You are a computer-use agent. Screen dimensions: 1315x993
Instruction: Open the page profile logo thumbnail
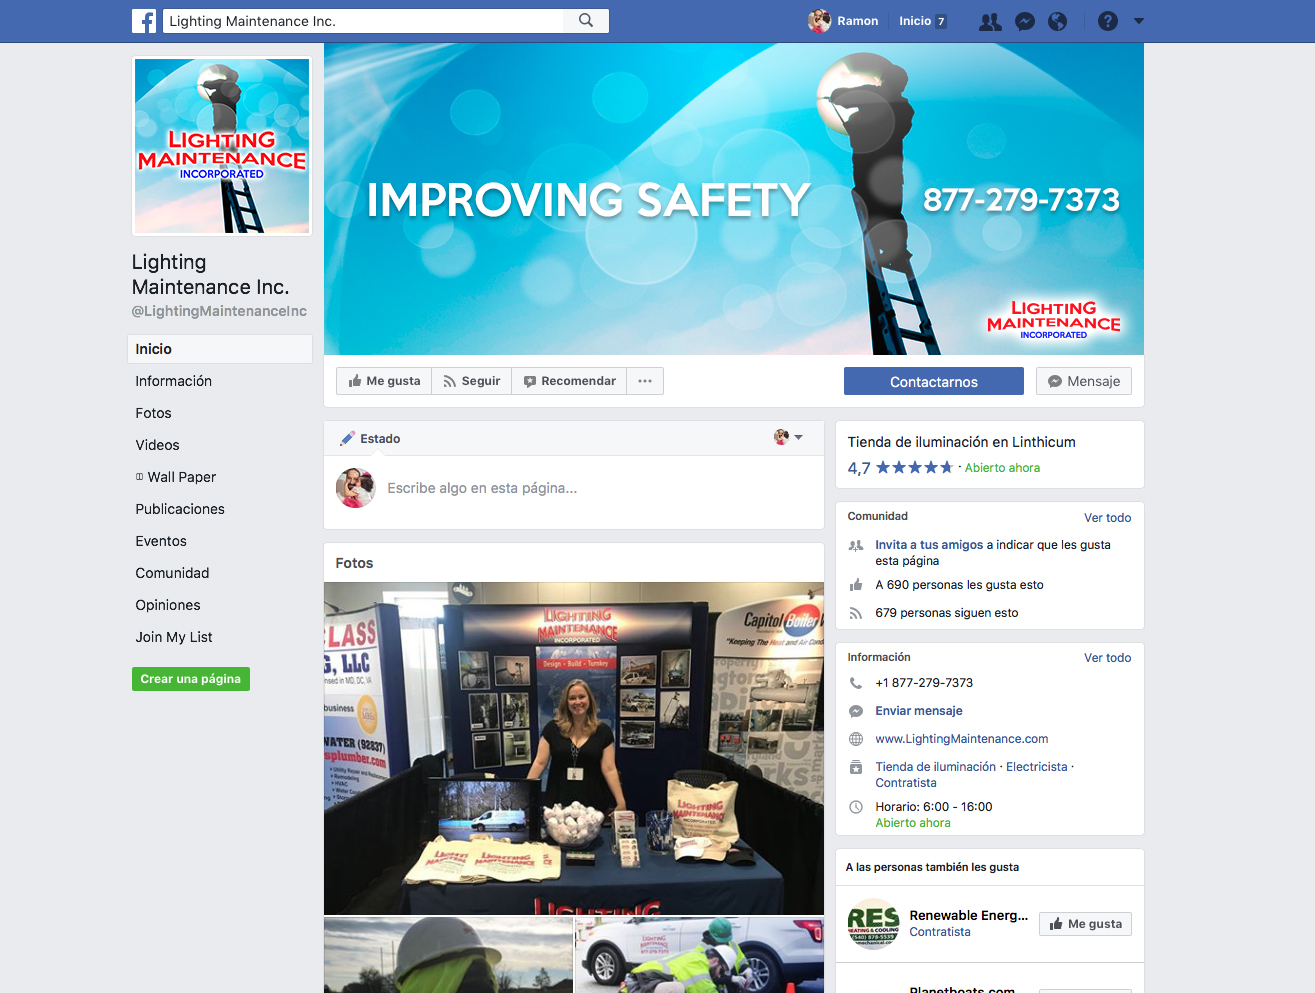(x=222, y=146)
